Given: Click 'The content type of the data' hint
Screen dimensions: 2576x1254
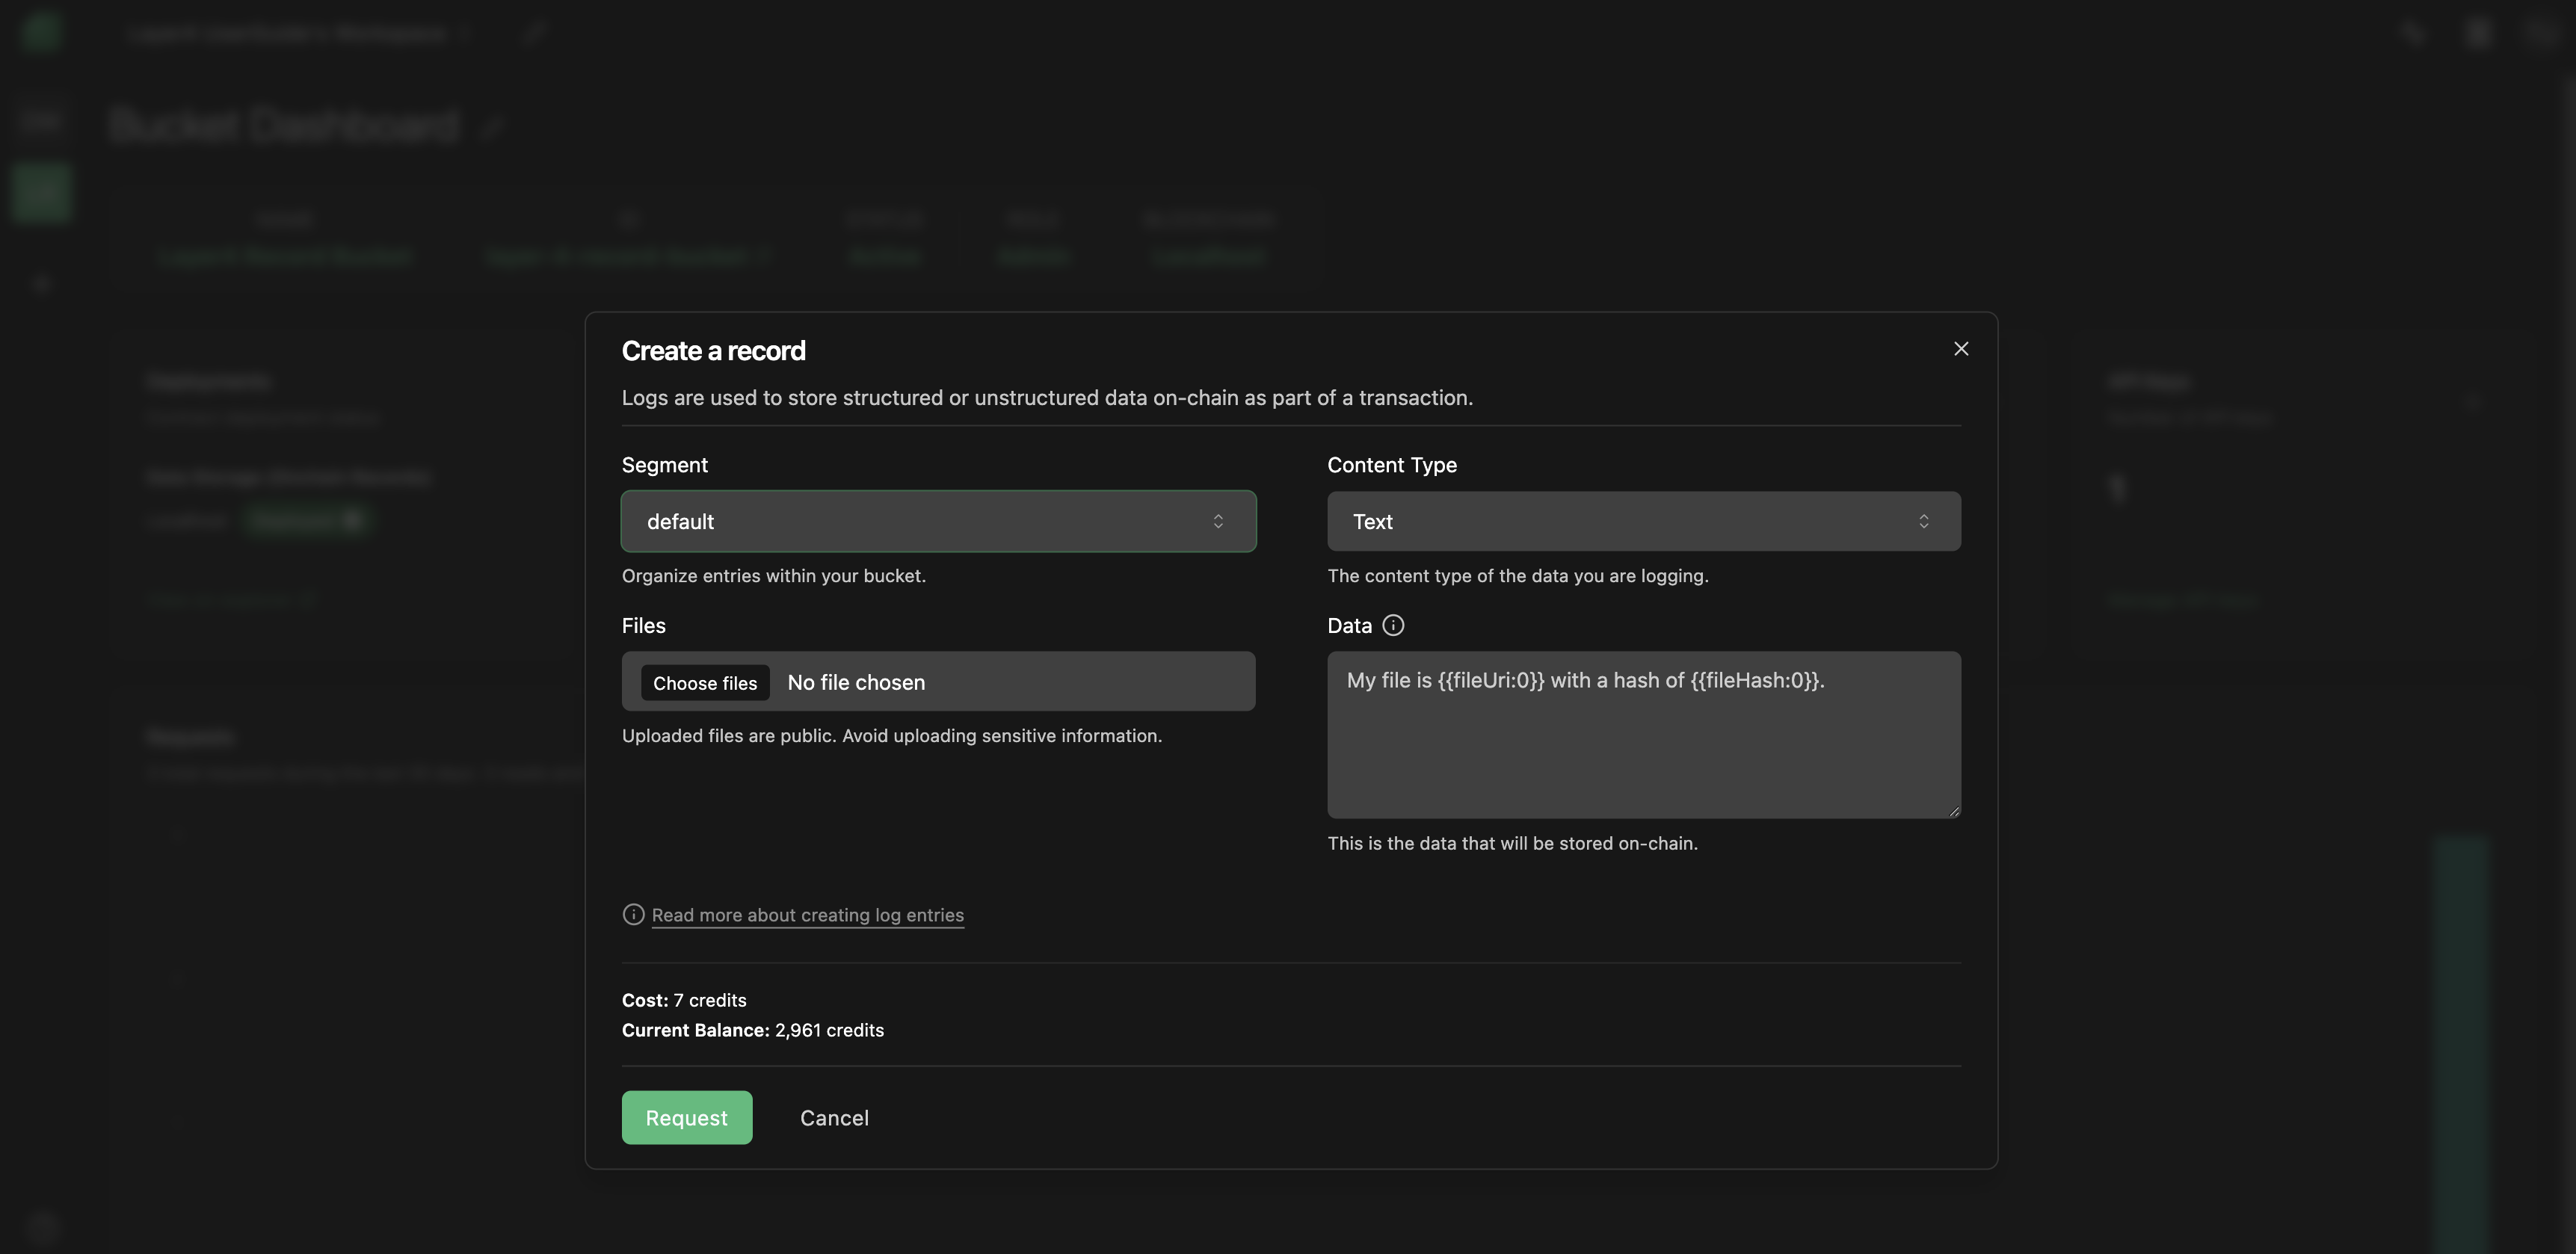Looking at the screenshot, I should point(1517,576).
